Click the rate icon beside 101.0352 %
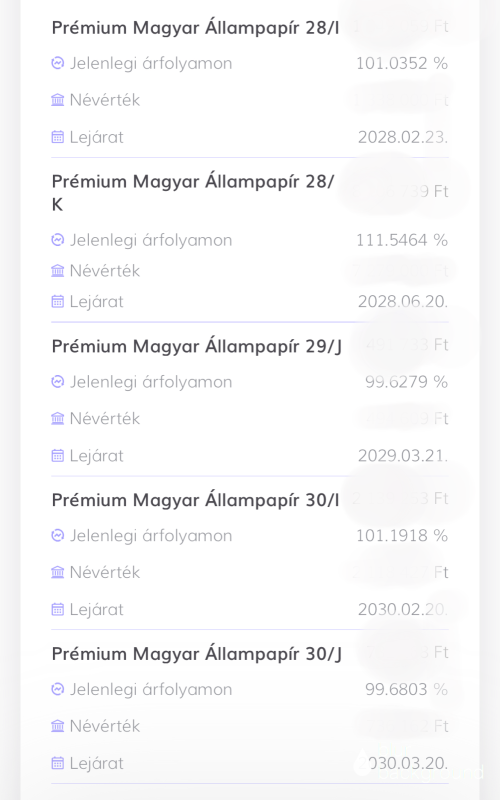The height and width of the screenshot is (800, 500). [x=58, y=63]
